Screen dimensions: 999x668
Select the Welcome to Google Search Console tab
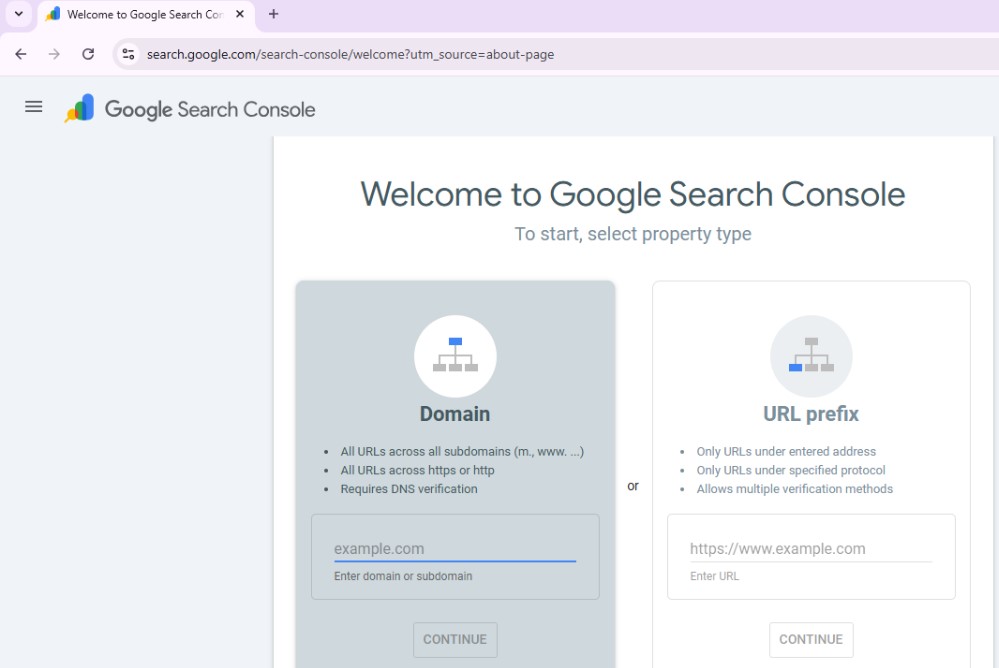coord(147,15)
